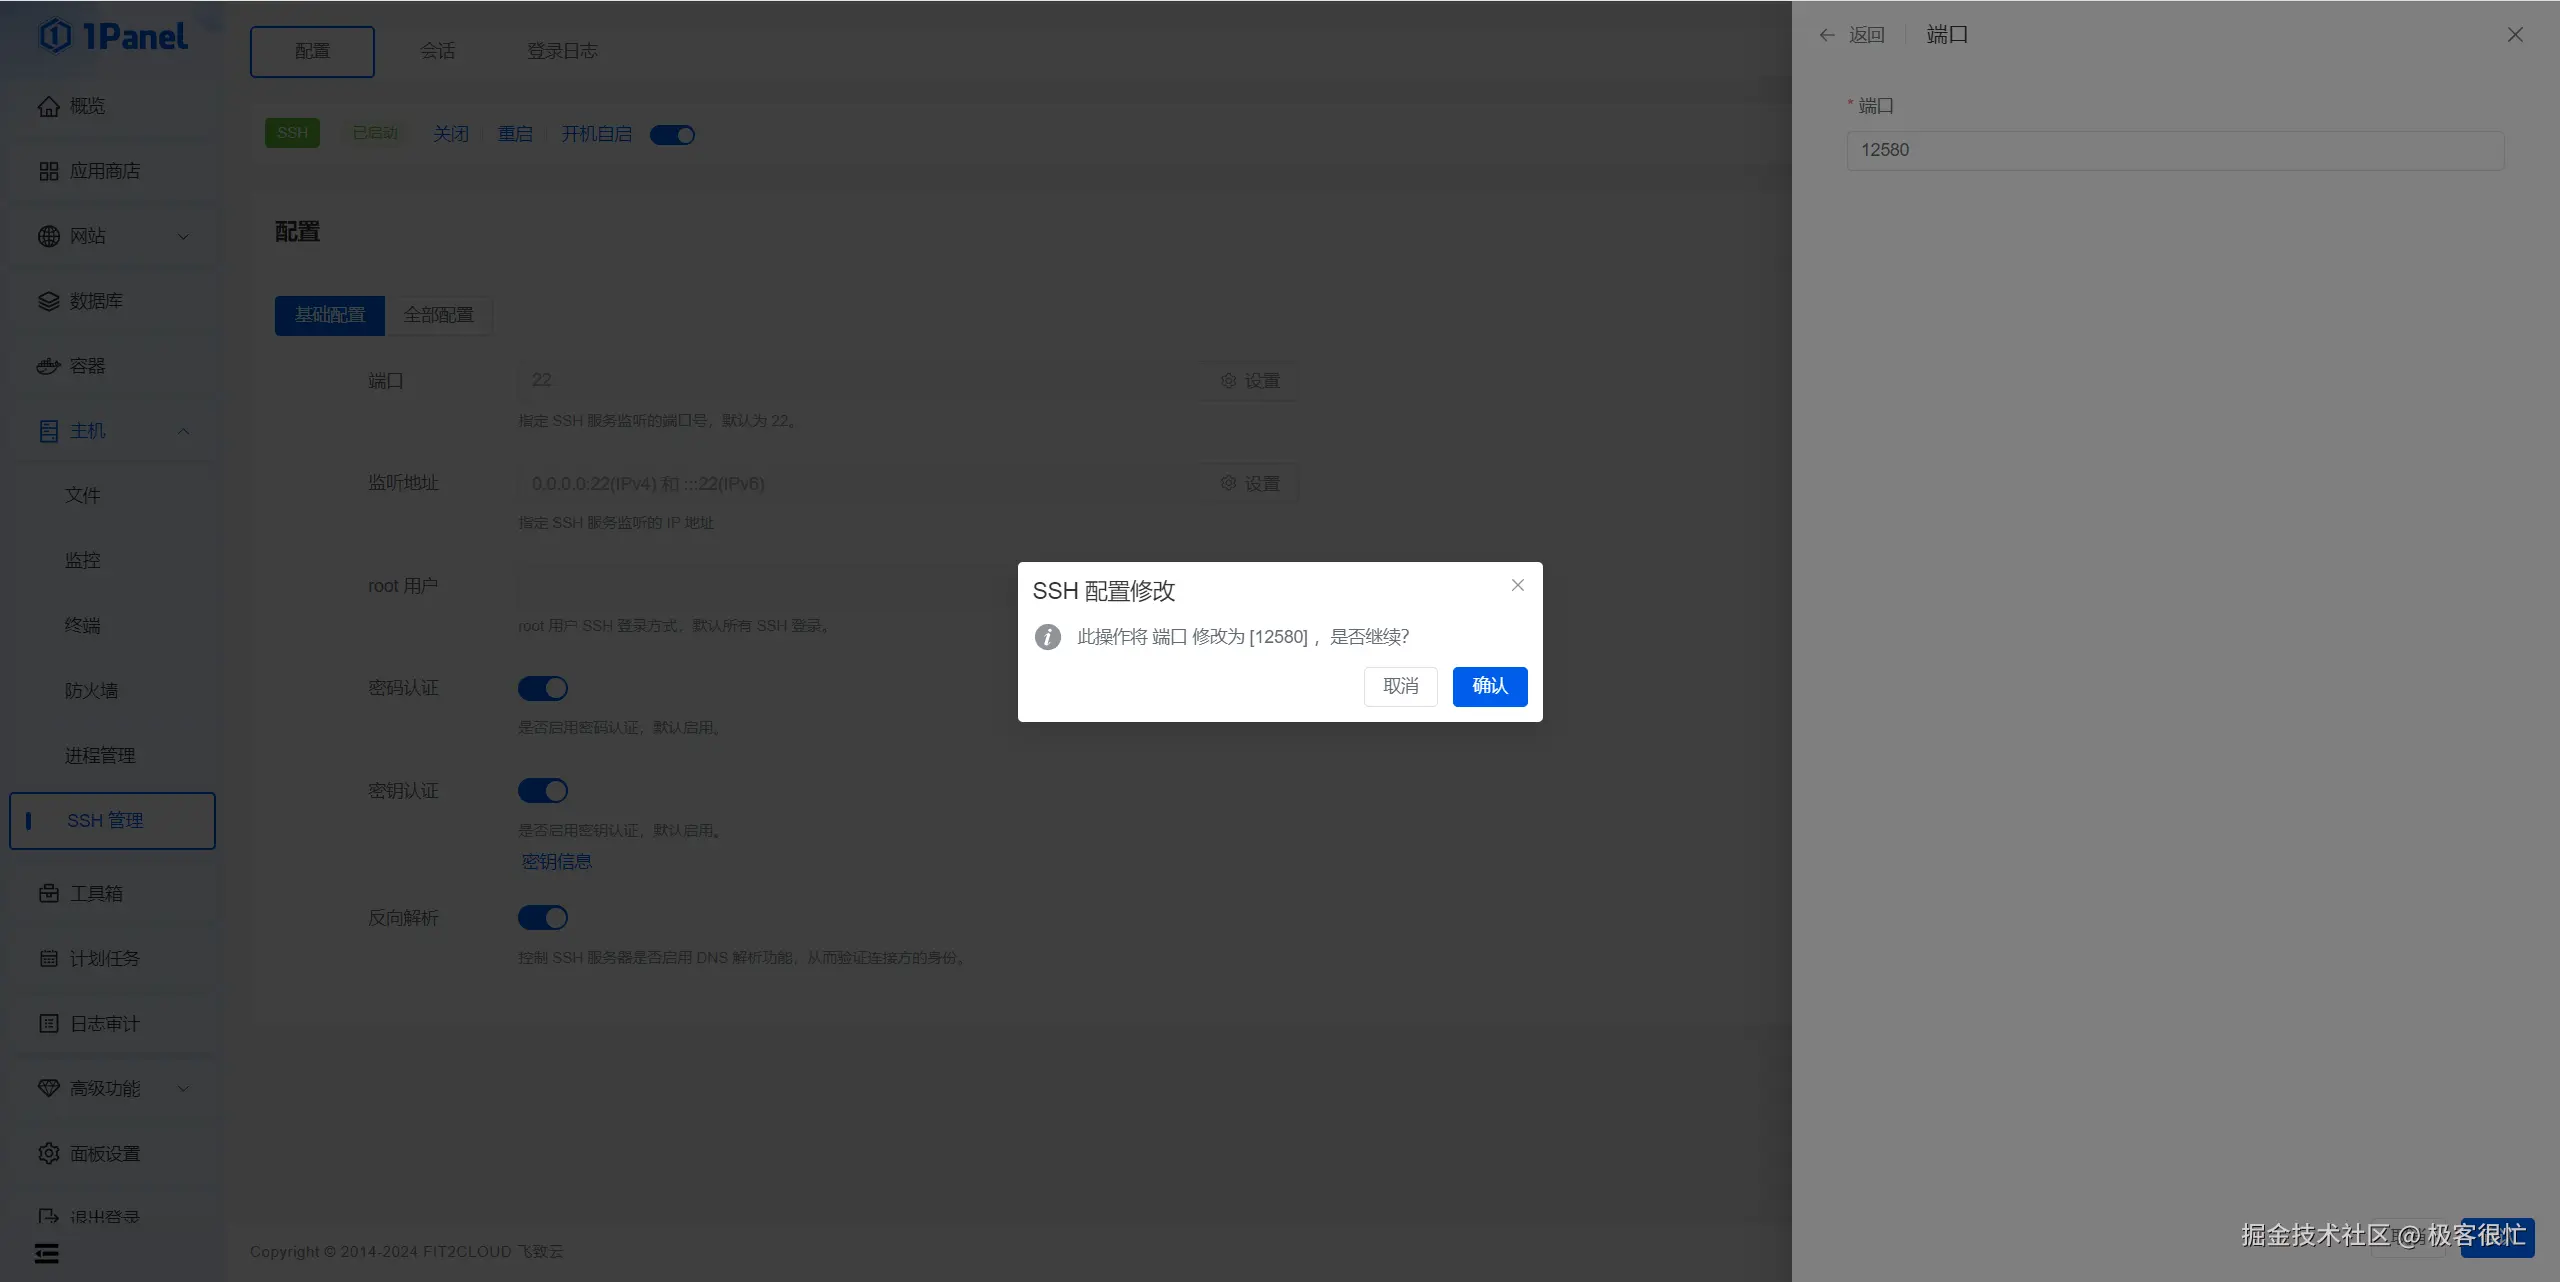Click the 返回 back arrow icon
Image resolution: width=2560 pixels, height=1282 pixels.
[x=1827, y=35]
